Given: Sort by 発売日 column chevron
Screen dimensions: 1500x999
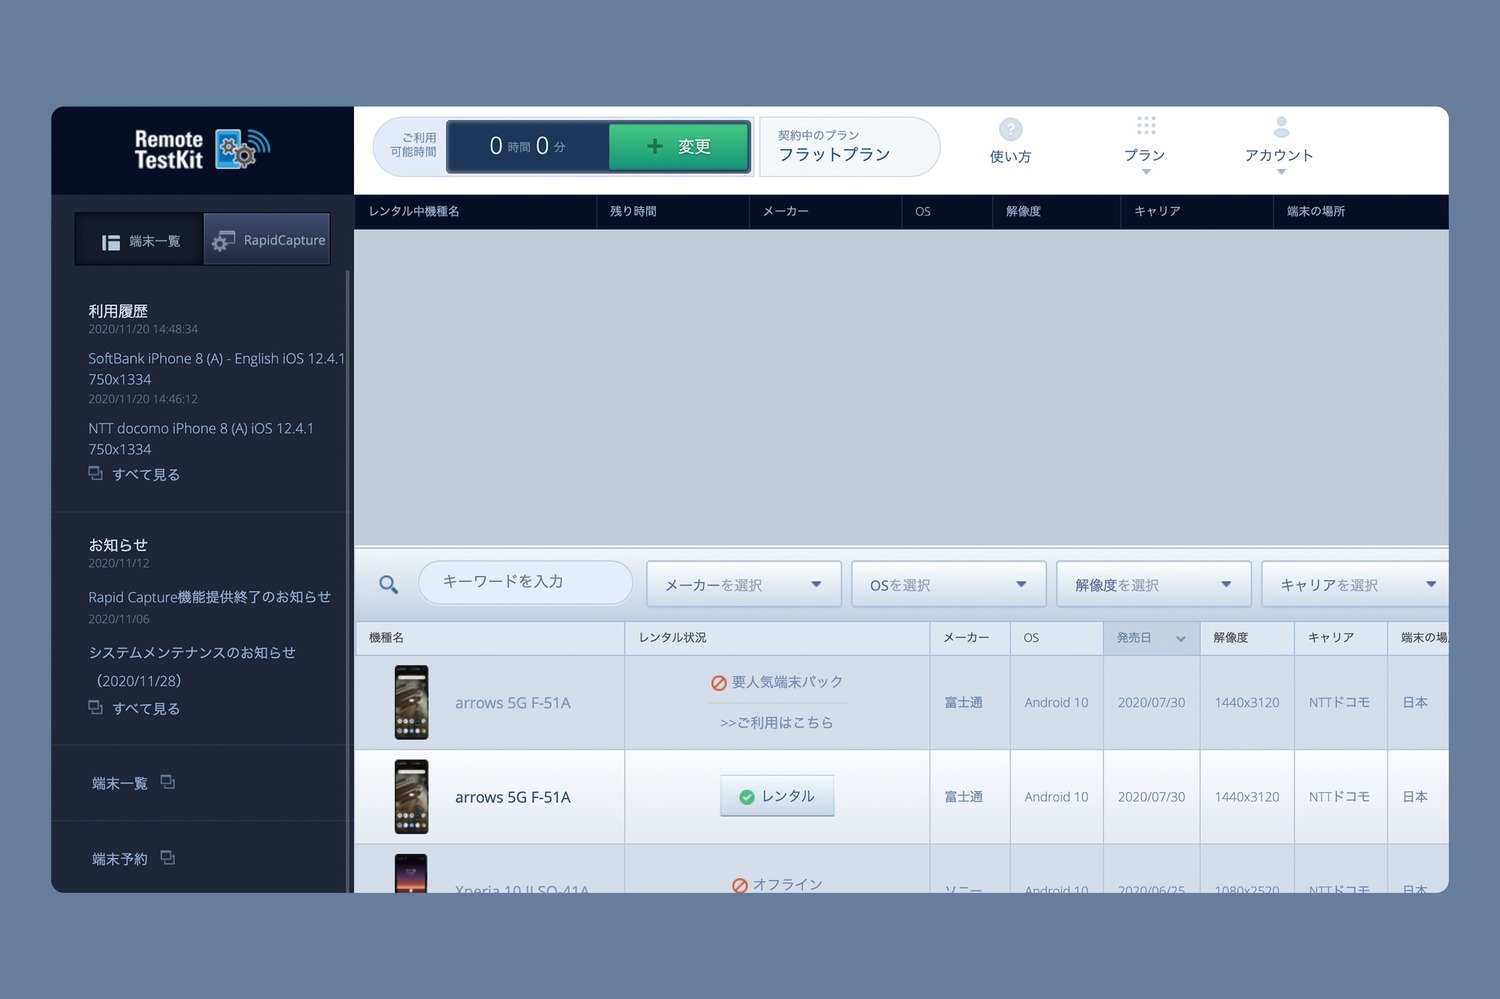Looking at the screenshot, I should [x=1180, y=638].
